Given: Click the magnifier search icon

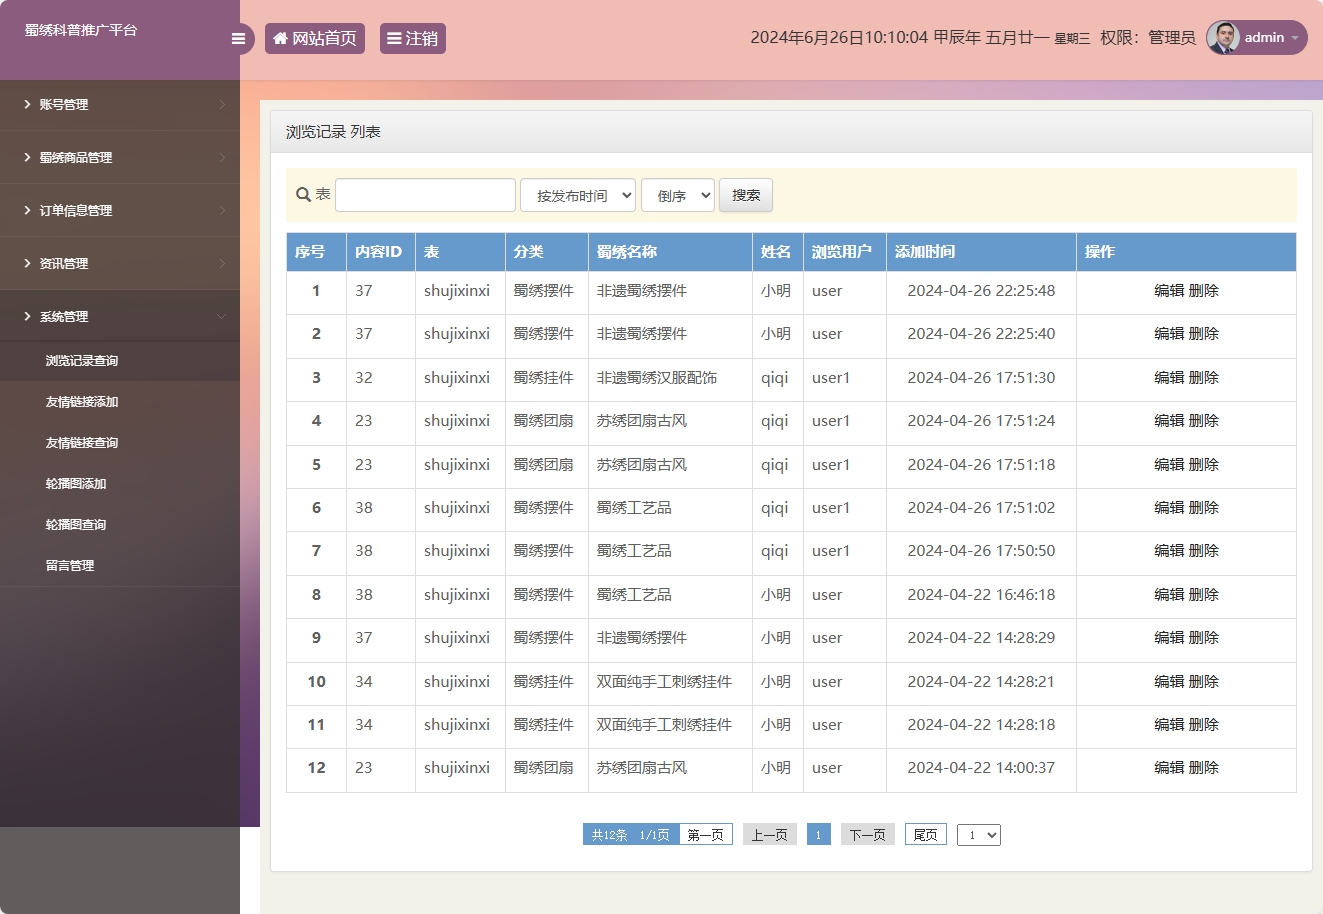Looking at the screenshot, I should tap(302, 194).
